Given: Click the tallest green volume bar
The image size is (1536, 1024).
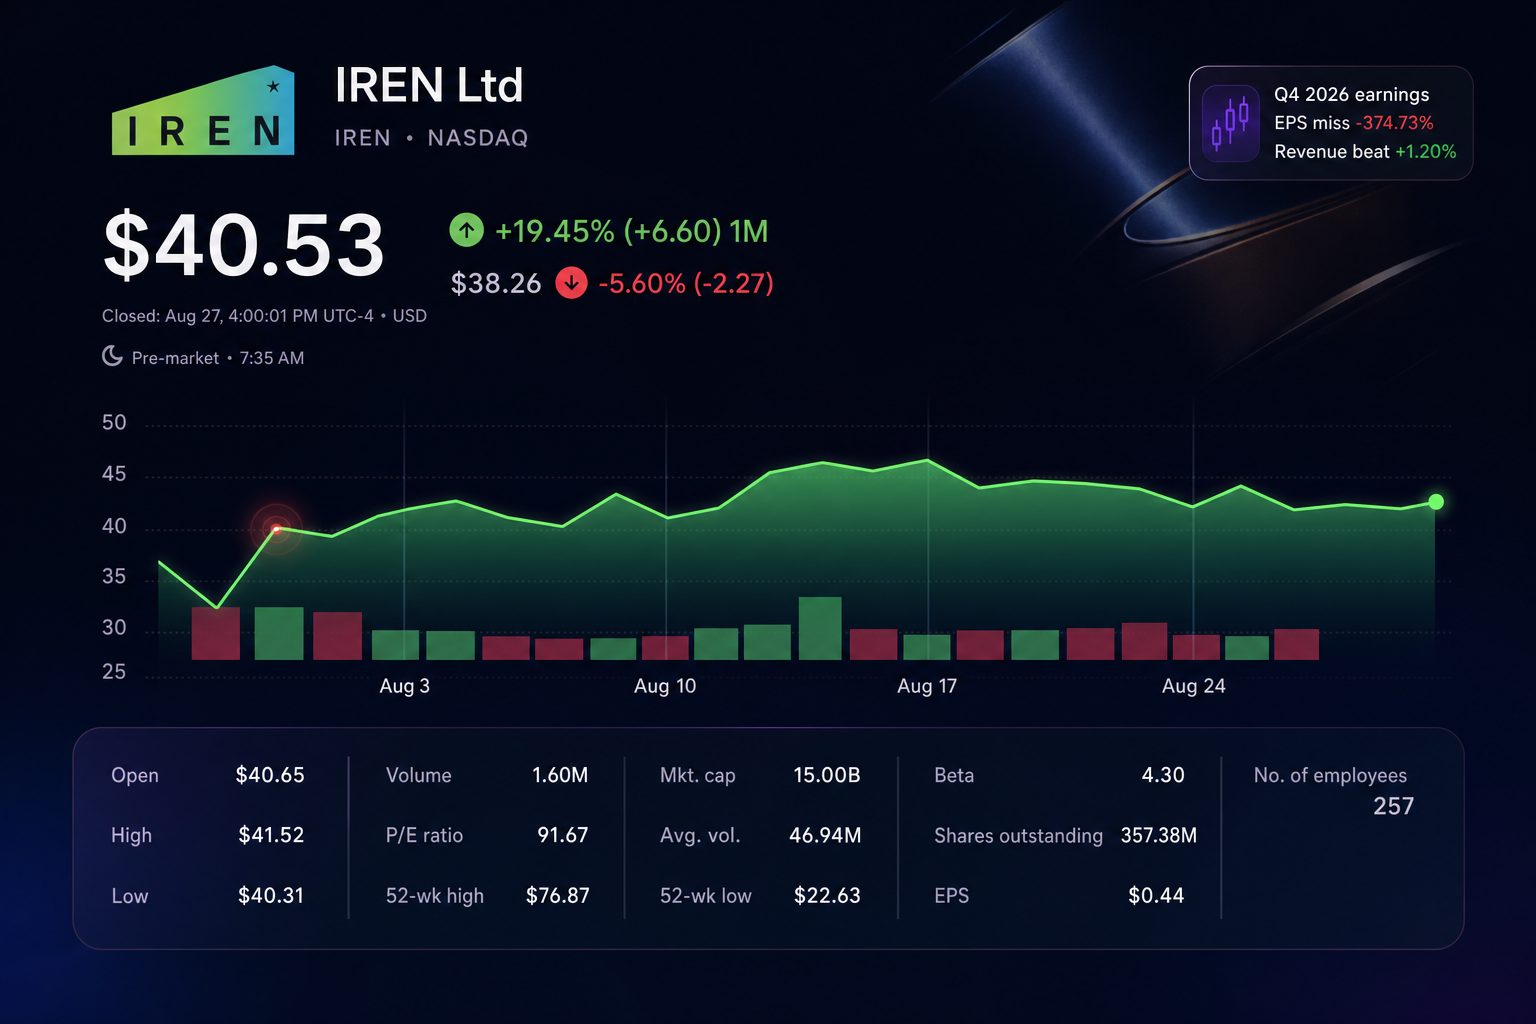Looking at the screenshot, I should coord(820,628).
